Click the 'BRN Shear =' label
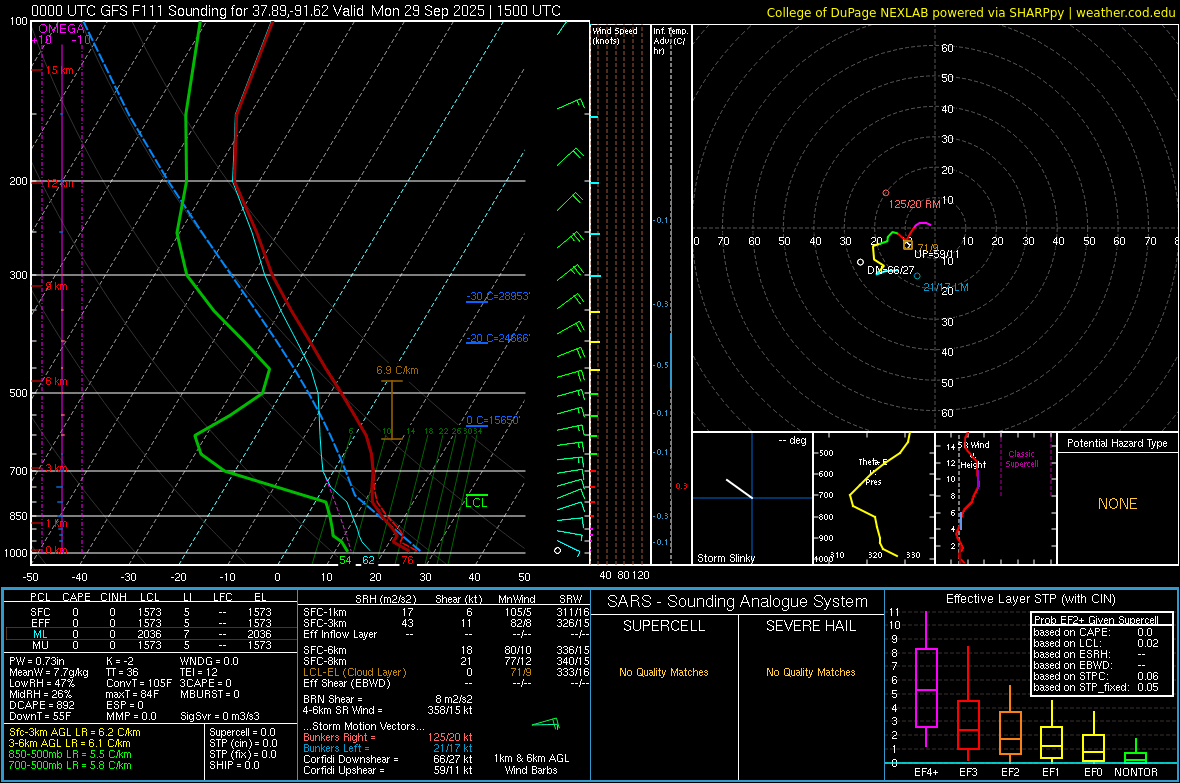 [x=332, y=699]
